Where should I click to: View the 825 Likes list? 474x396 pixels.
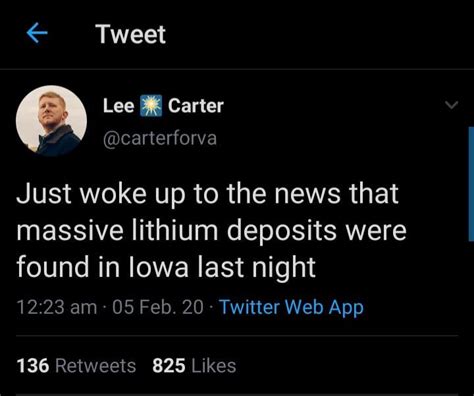(194, 365)
